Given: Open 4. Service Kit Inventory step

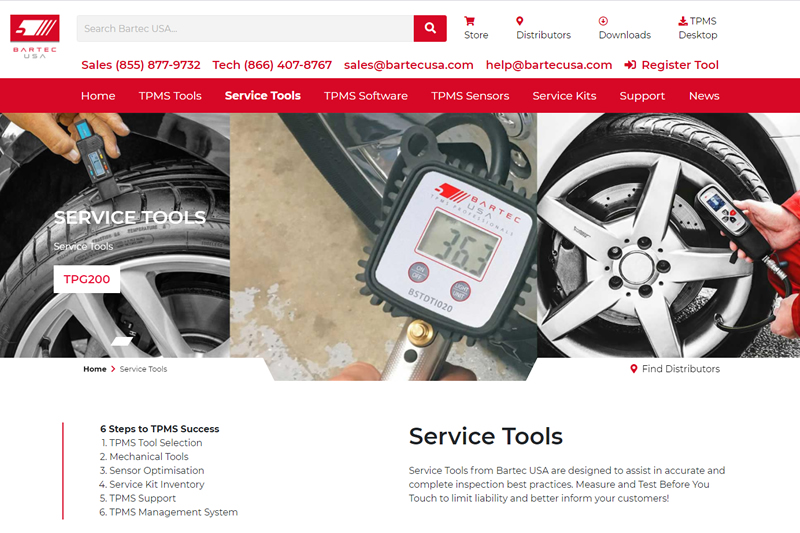Looking at the screenshot, I should (152, 484).
